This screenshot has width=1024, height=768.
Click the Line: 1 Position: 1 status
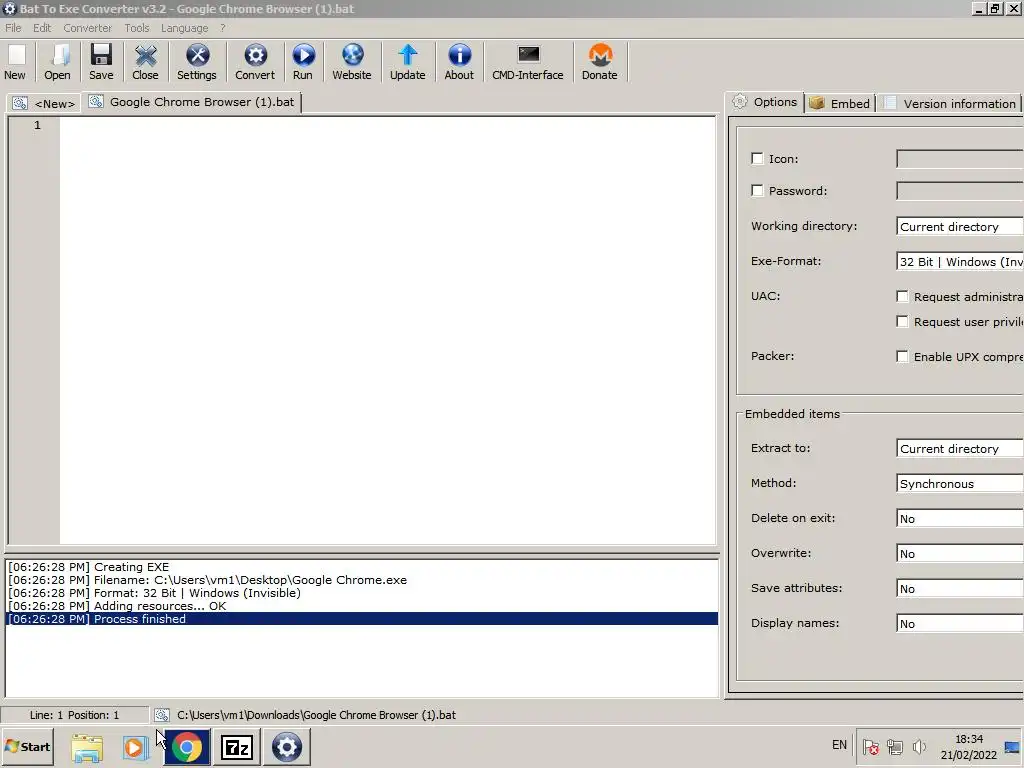[x=74, y=715]
